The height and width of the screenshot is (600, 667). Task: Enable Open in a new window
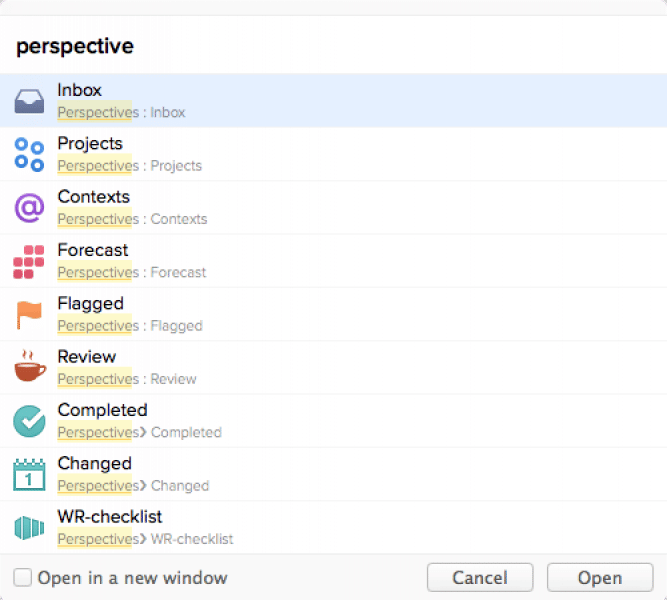tap(22, 578)
